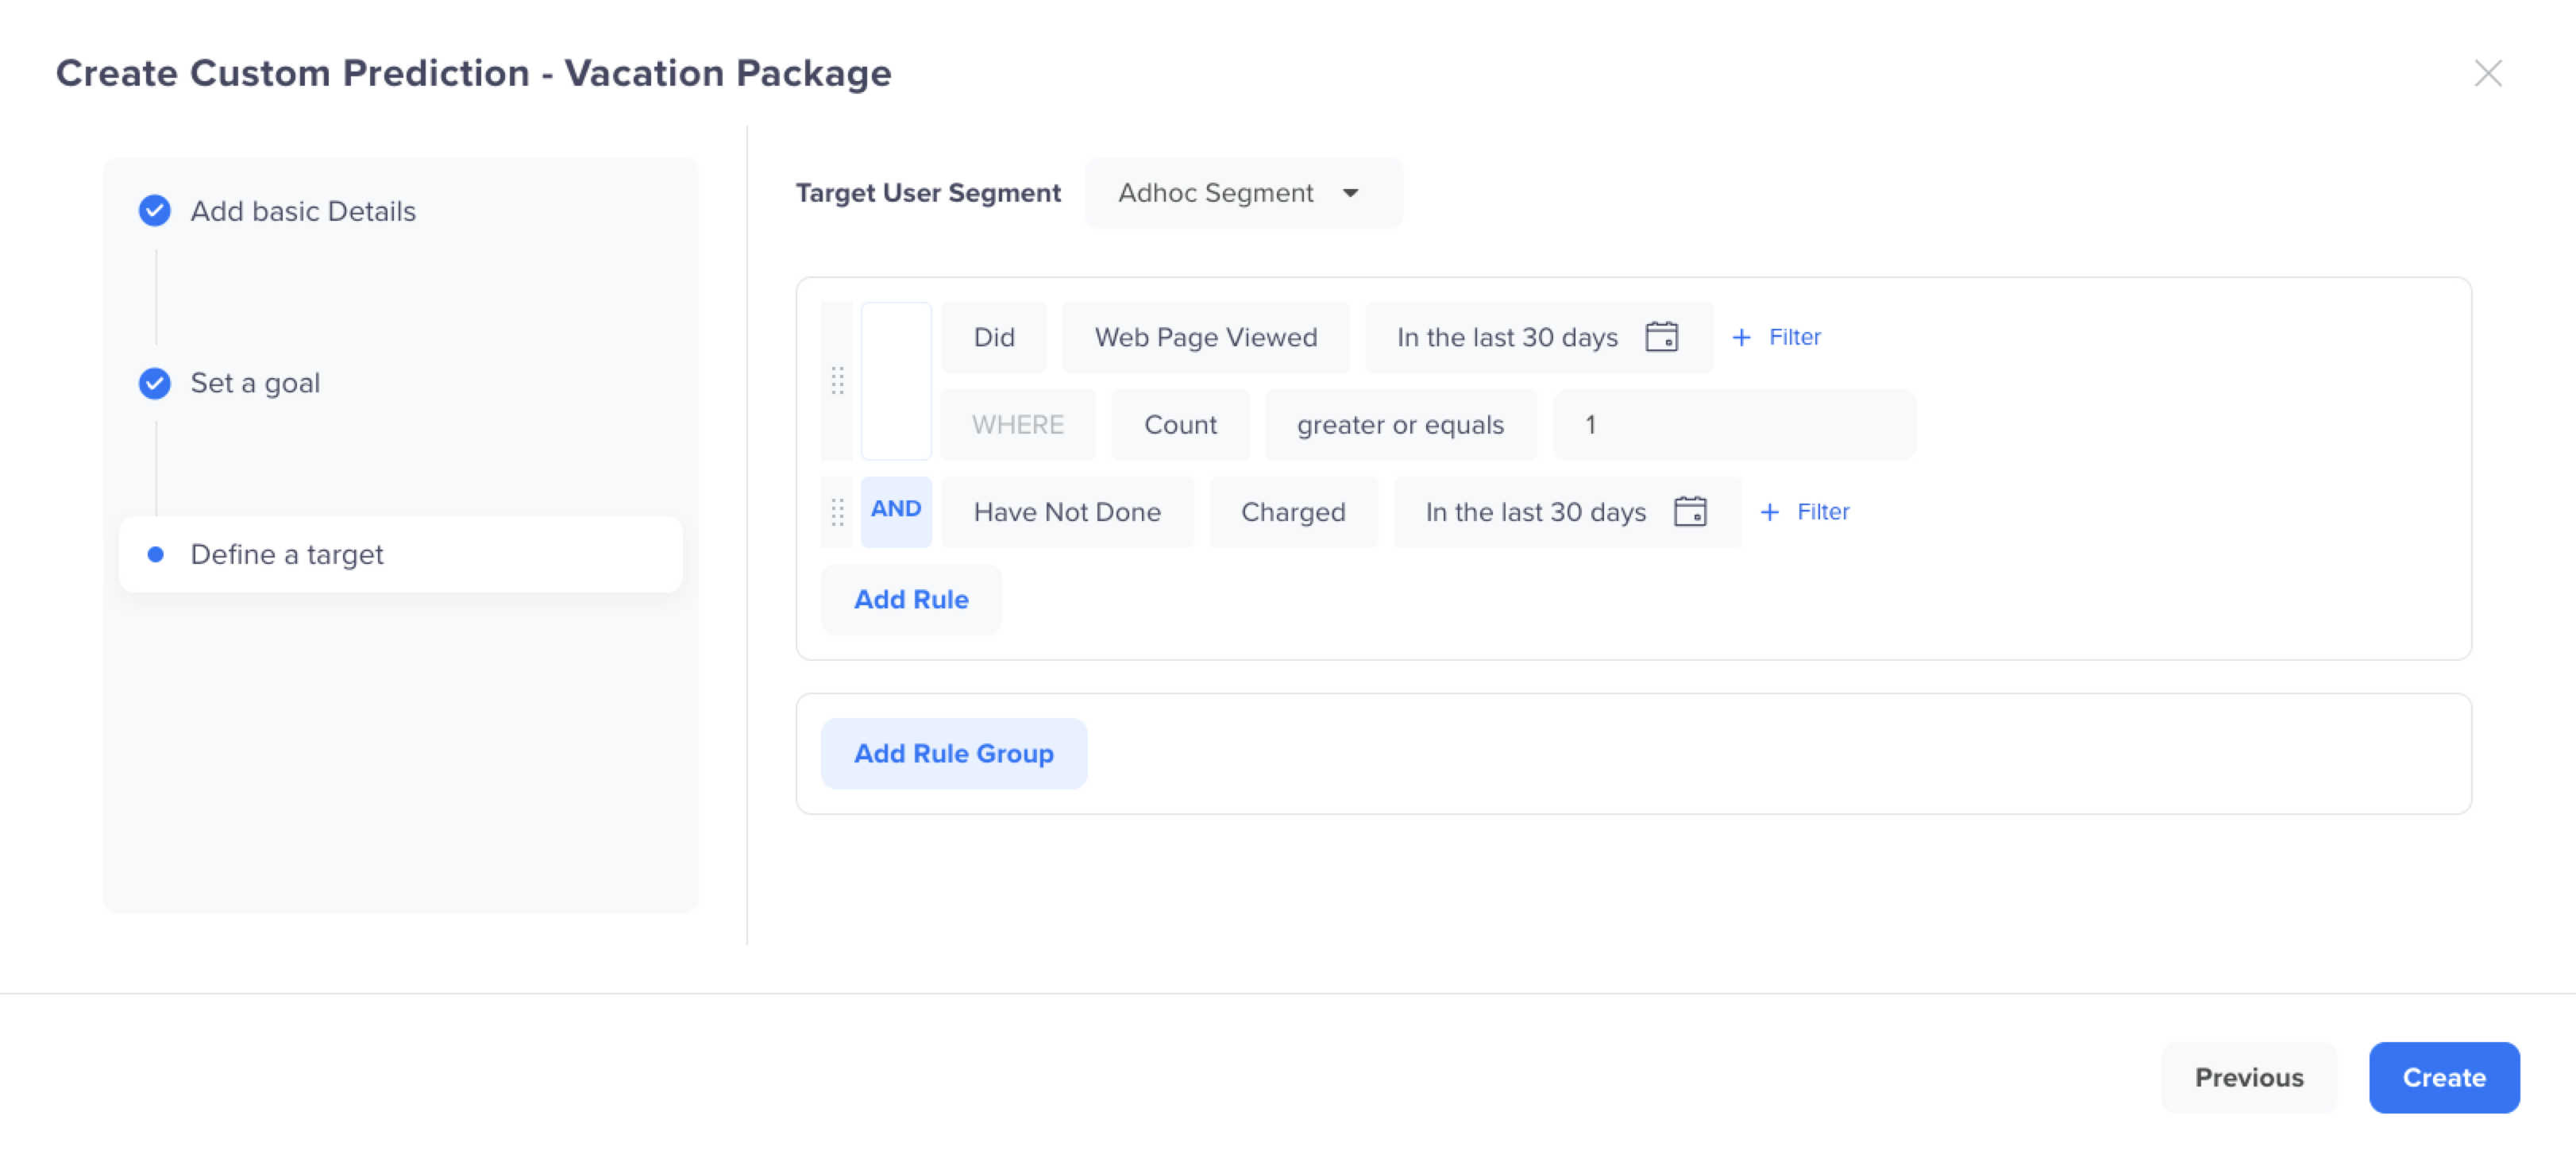Grab drag handle of first rule
The height and width of the screenshot is (1166, 2576).
coord(837,381)
